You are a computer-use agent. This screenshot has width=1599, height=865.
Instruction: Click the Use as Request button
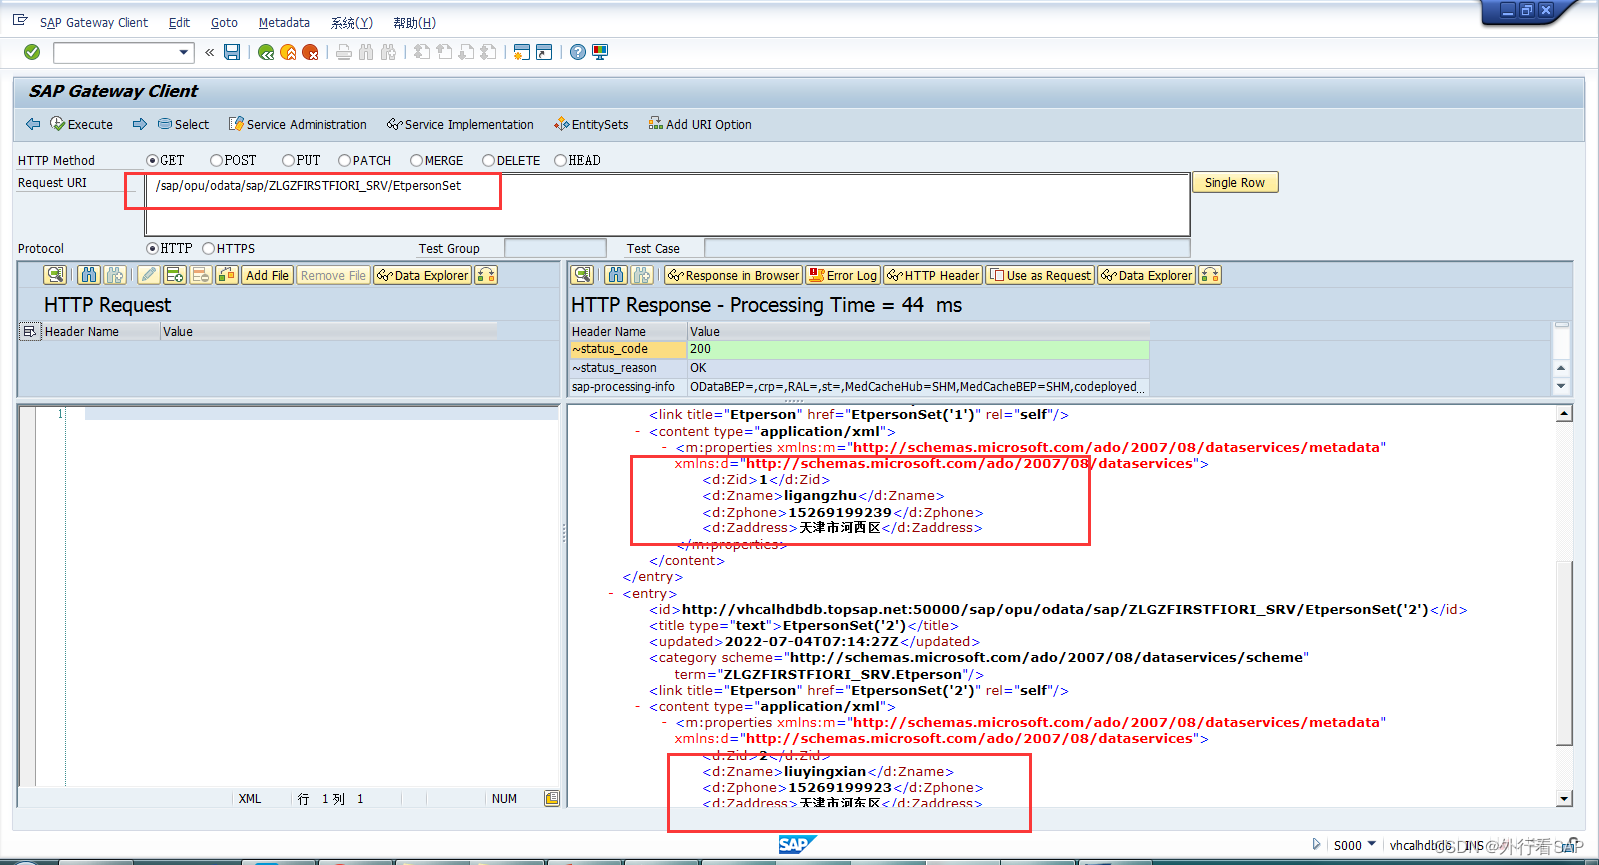coord(1040,275)
